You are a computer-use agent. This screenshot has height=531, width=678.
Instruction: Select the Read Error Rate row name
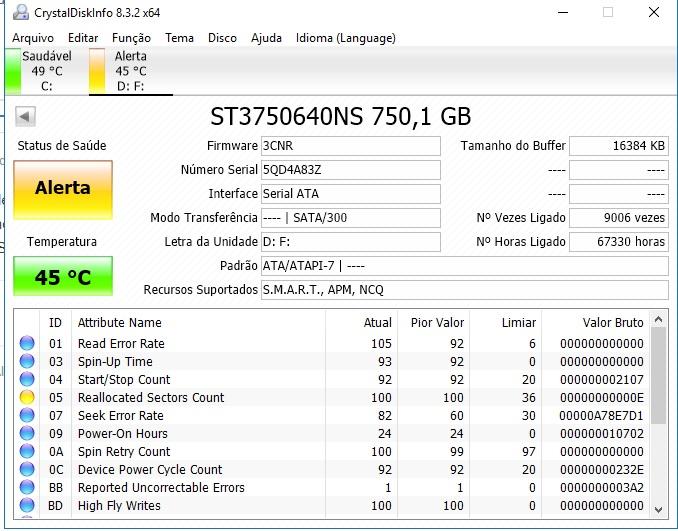click(121, 344)
